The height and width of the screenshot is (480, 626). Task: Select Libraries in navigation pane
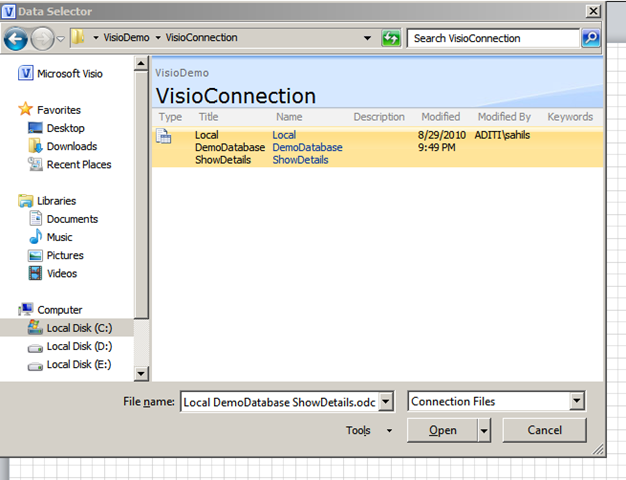(x=57, y=201)
